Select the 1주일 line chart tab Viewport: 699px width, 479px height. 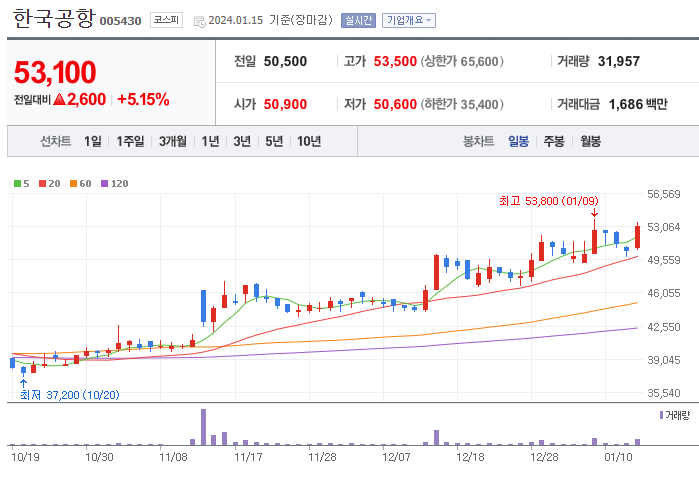point(131,141)
